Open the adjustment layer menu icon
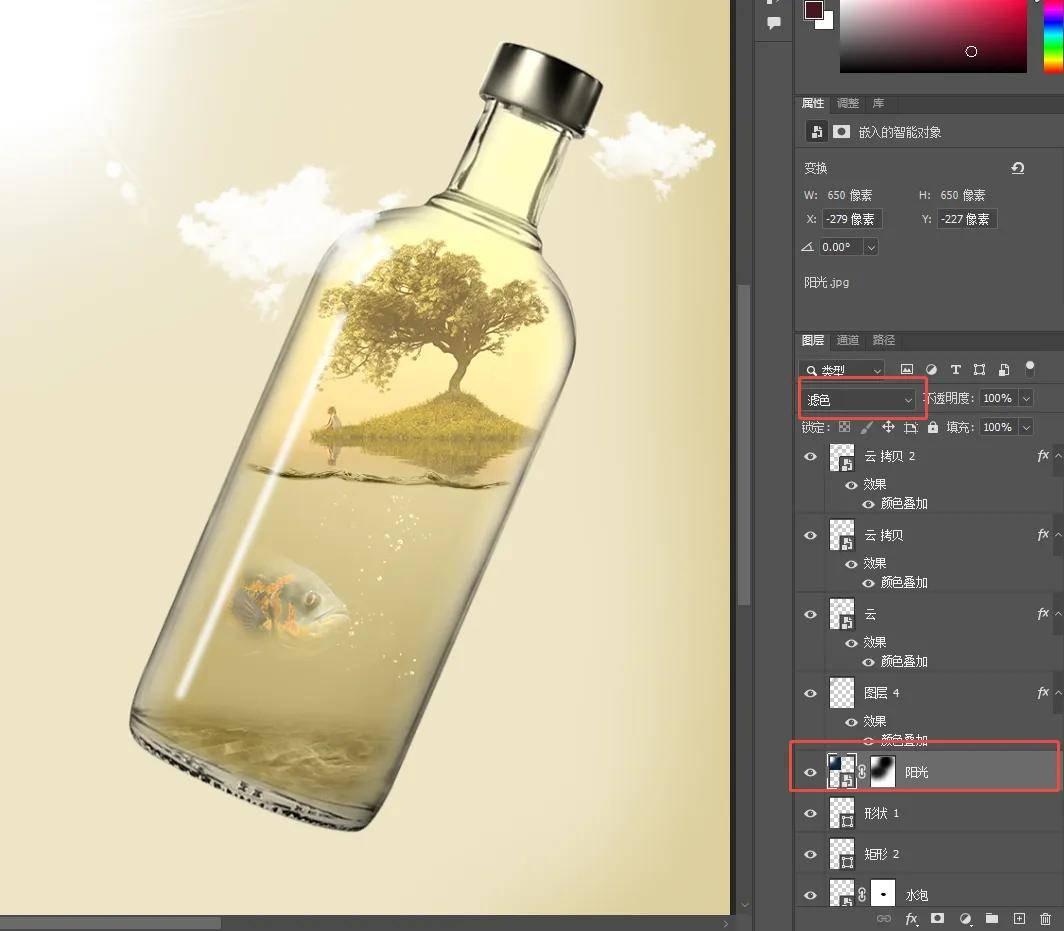 965,918
